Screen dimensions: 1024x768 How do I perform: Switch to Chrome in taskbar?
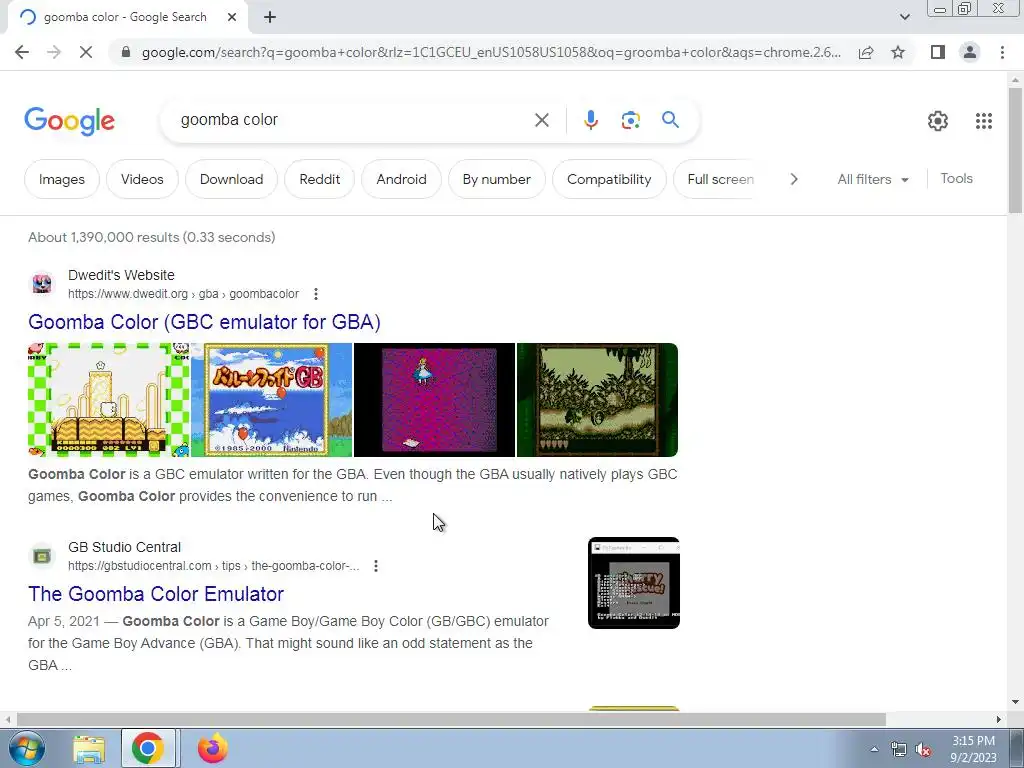pos(148,748)
